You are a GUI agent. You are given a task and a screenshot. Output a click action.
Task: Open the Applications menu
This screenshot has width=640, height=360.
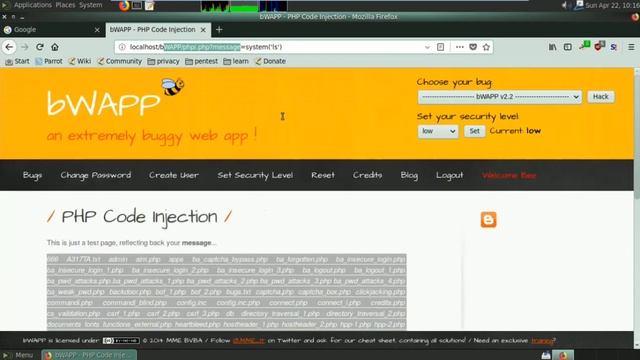click(x=33, y=5)
